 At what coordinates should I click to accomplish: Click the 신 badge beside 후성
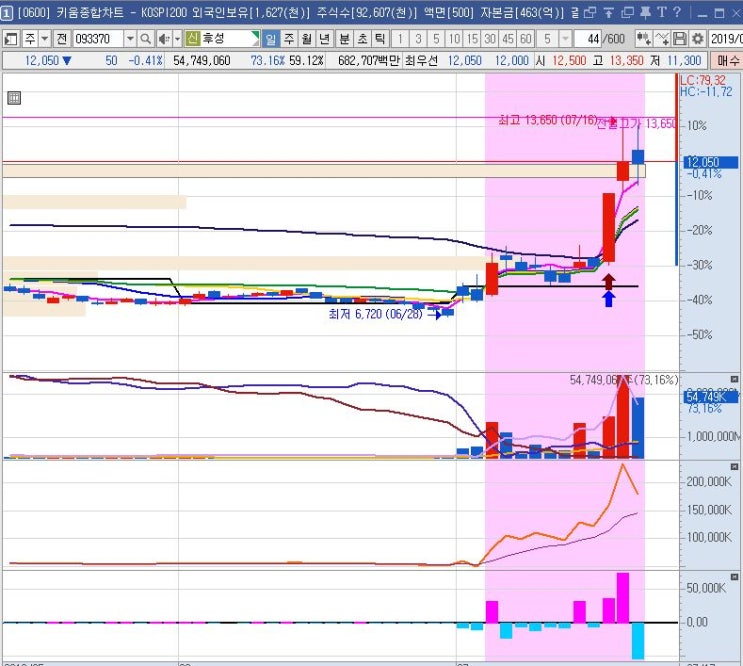[192, 38]
